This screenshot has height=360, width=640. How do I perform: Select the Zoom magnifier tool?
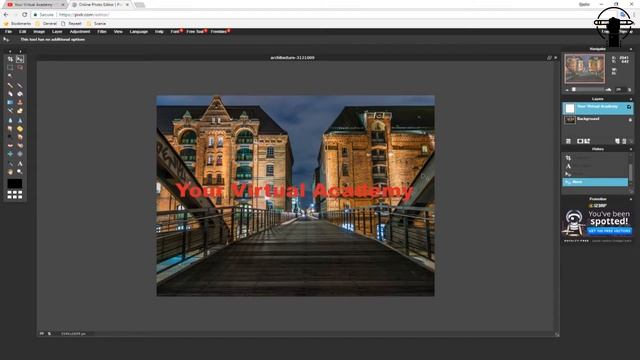20,172
